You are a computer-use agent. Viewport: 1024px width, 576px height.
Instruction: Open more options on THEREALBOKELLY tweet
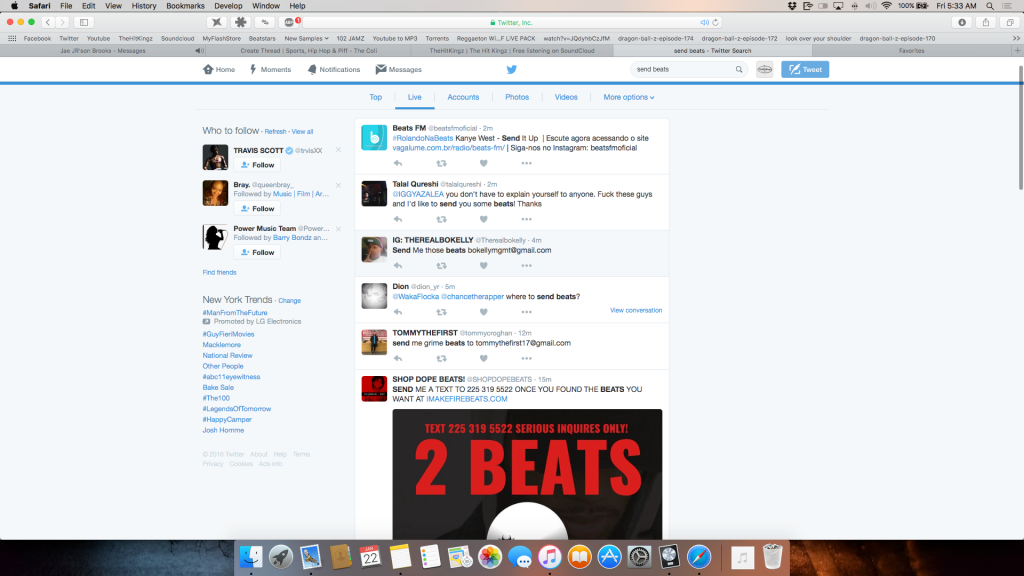(526, 266)
